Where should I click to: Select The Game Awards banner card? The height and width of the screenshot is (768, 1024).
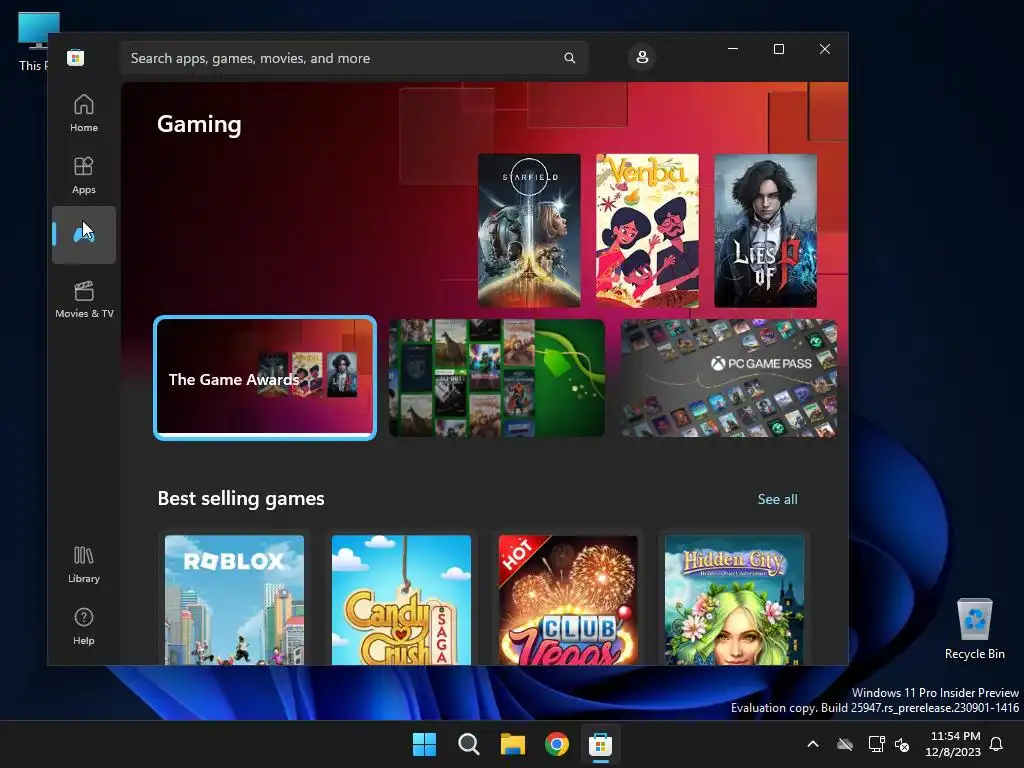click(x=265, y=378)
